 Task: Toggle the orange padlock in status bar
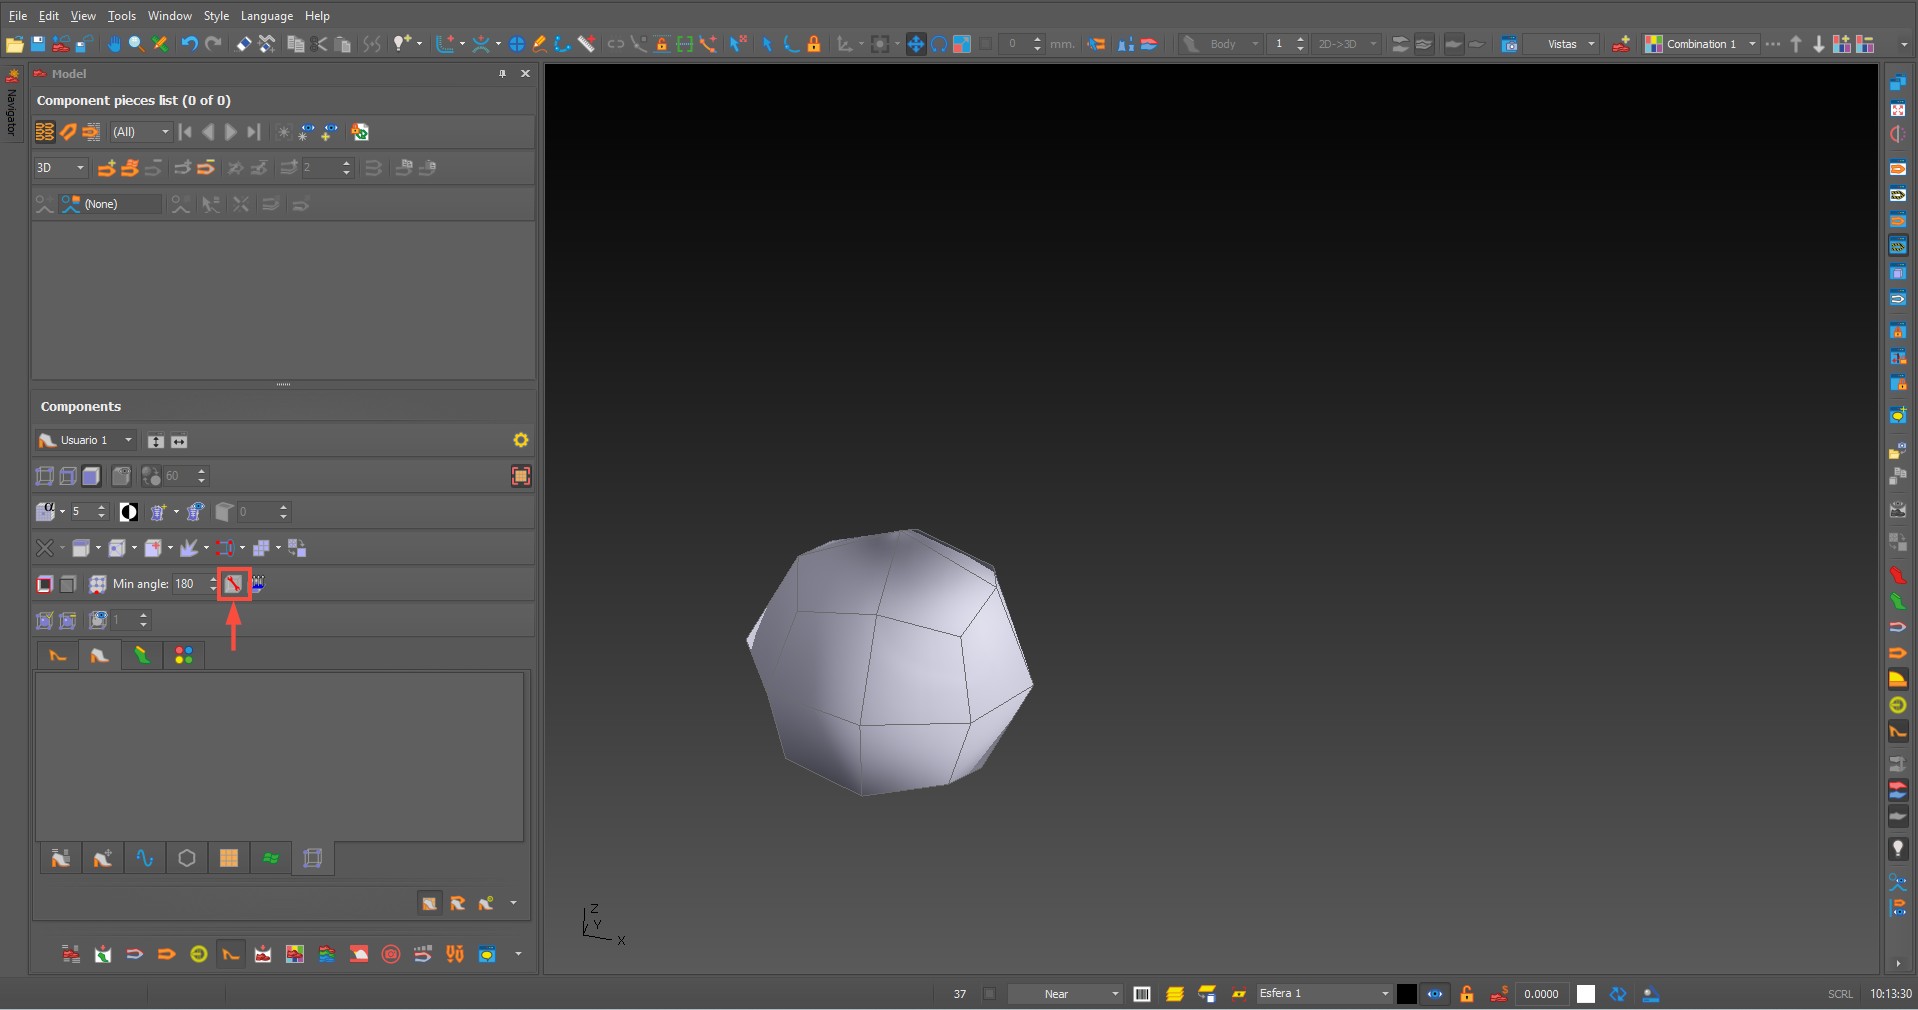click(1466, 994)
